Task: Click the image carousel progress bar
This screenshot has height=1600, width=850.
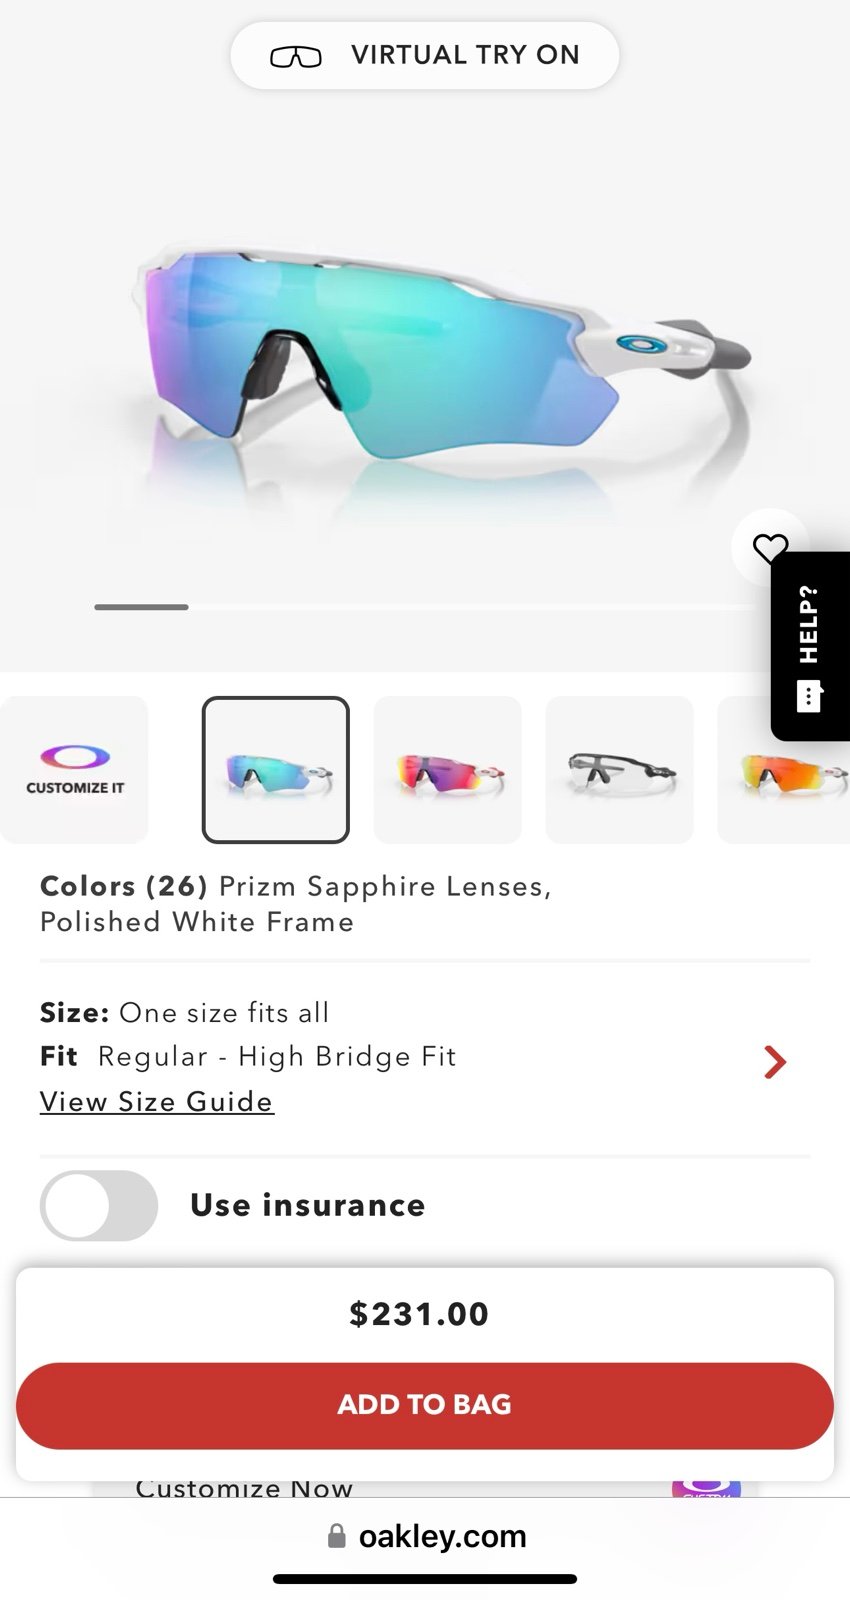Action: [425, 607]
